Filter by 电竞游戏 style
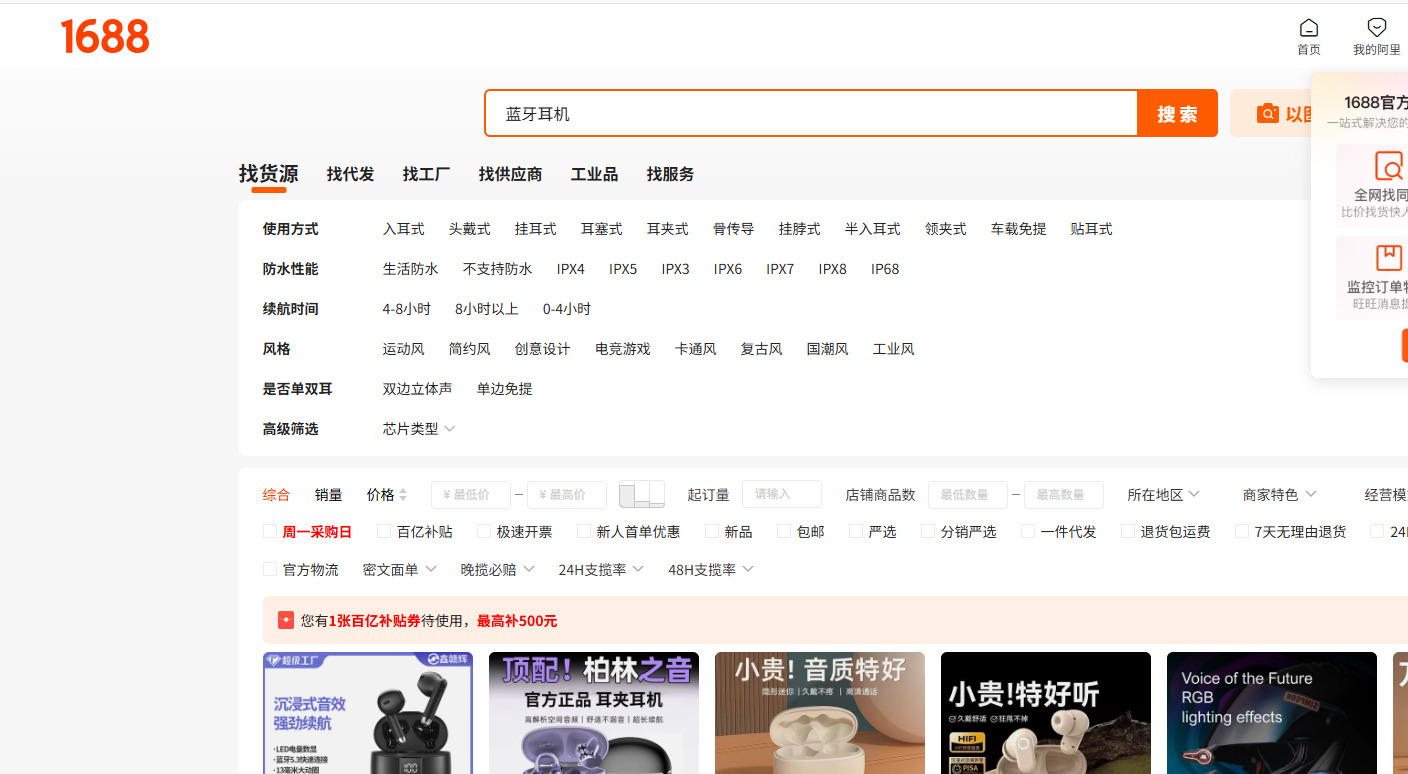 pos(622,349)
